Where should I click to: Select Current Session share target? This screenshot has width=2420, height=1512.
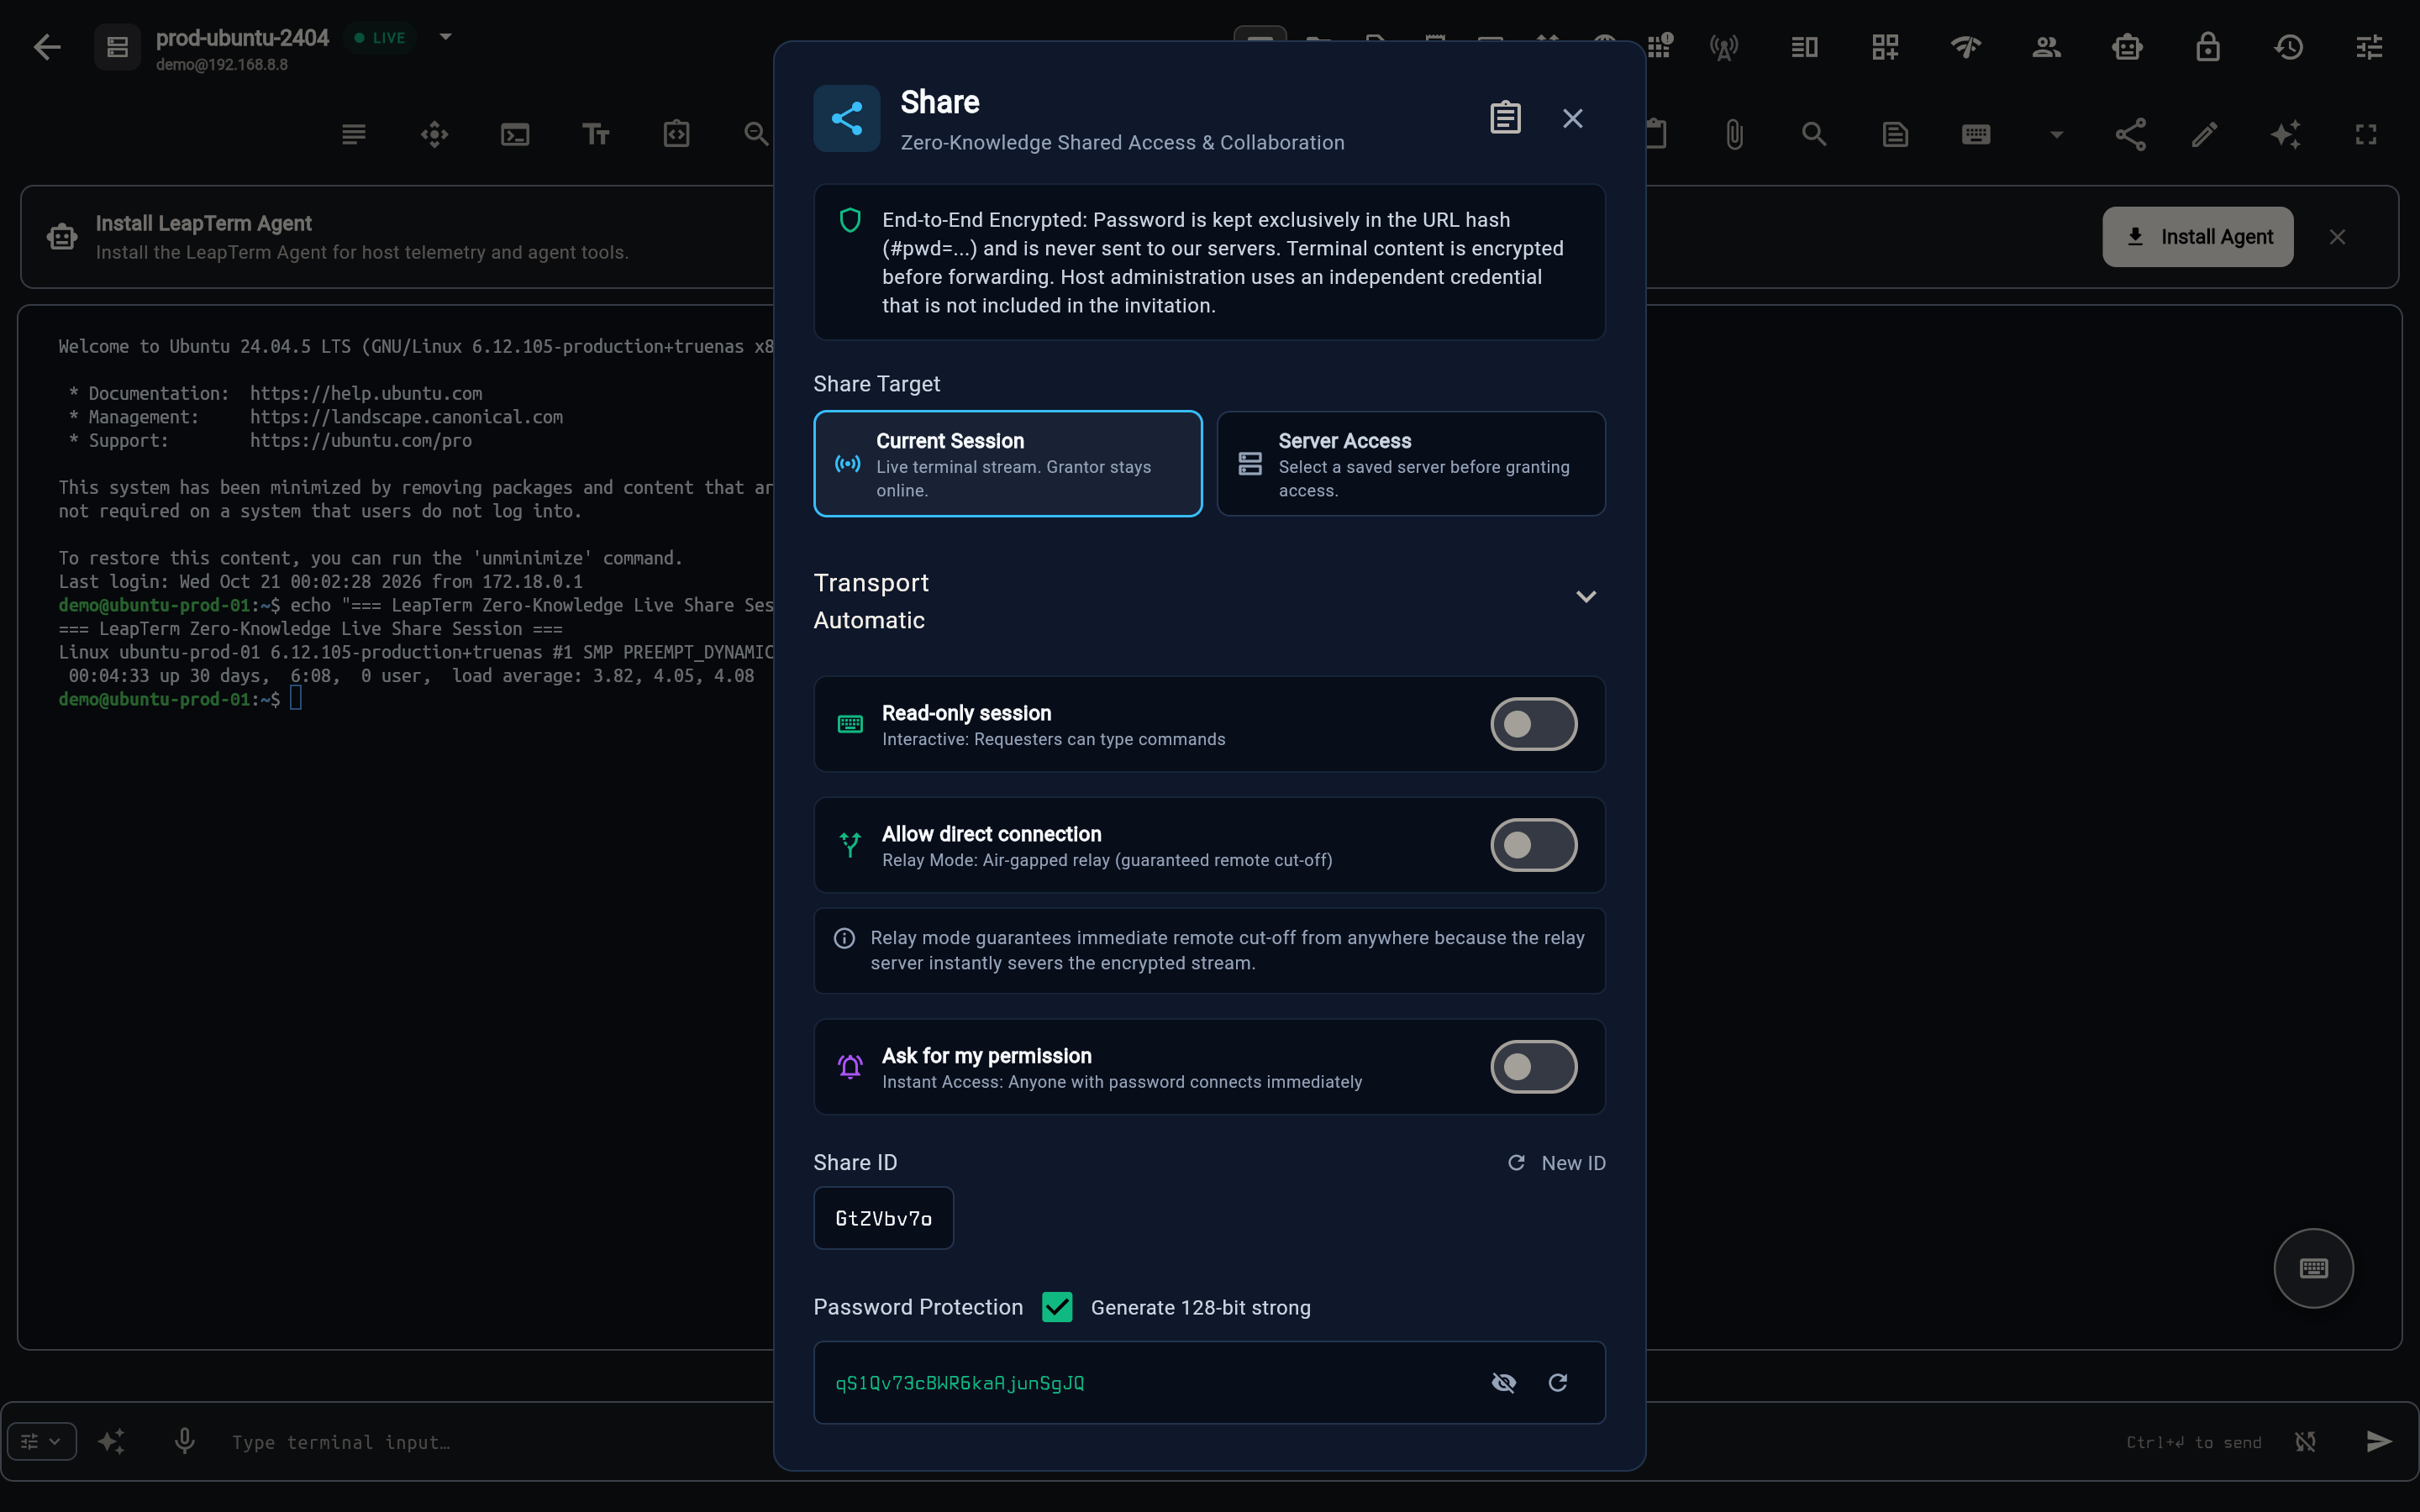pos(1007,464)
